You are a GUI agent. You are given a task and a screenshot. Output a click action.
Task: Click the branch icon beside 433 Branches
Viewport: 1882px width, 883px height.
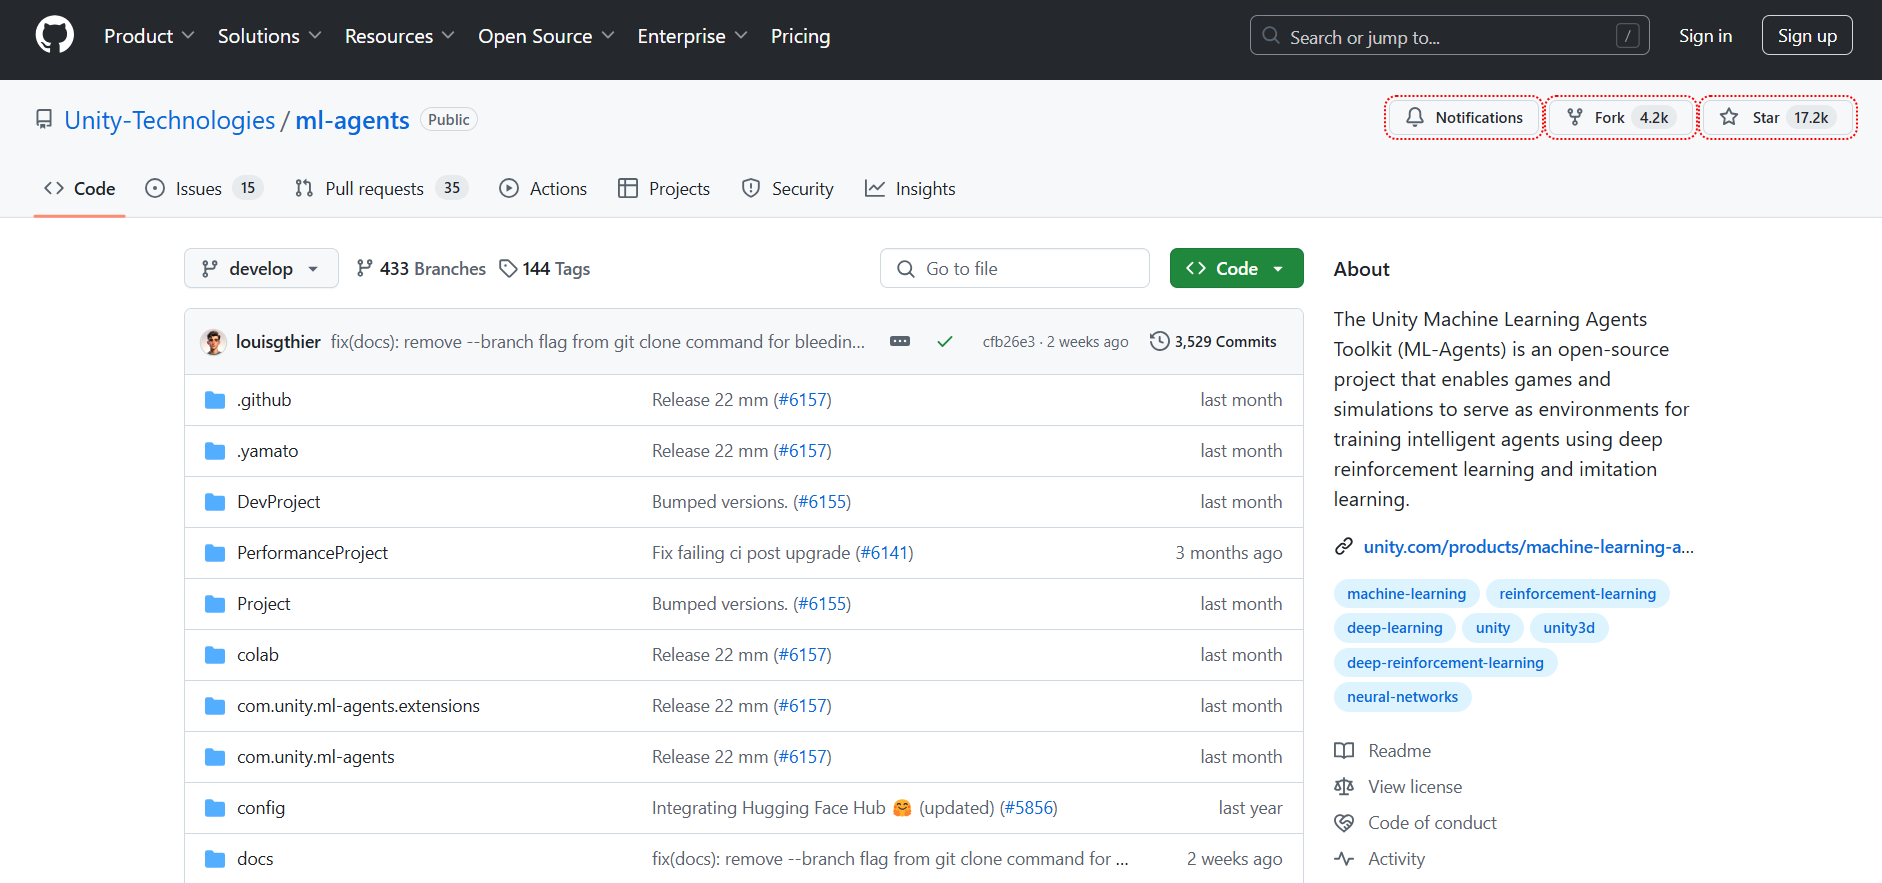(x=365, y=268)
